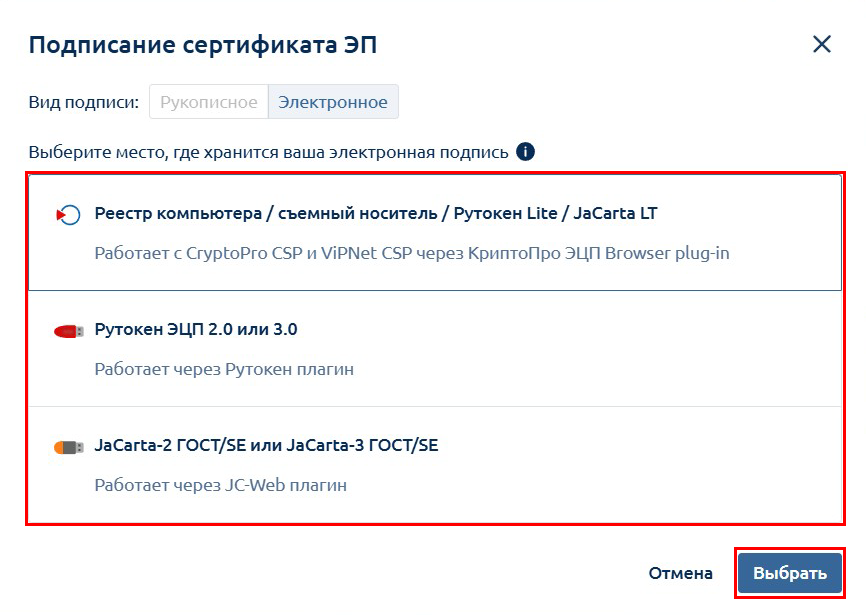Click the Работает через Рутокен плагин description
Screen dimensions: 866x615
click(224, 369)
